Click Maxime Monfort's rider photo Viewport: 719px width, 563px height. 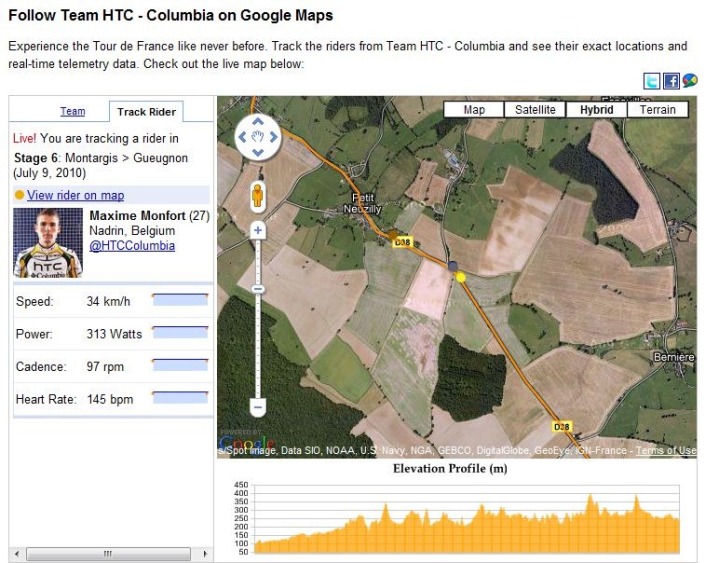[x=48, y=243]
